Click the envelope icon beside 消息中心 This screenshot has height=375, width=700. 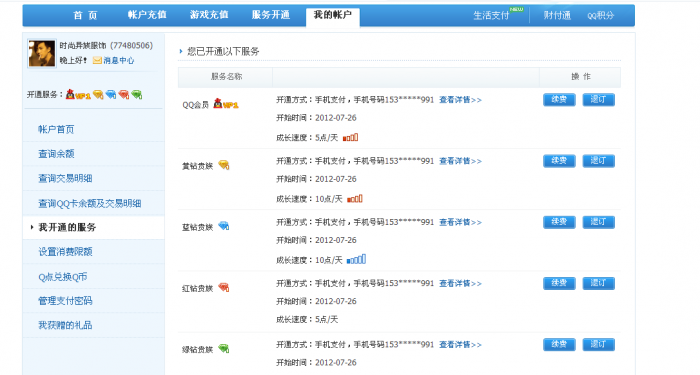coord(97,60)
